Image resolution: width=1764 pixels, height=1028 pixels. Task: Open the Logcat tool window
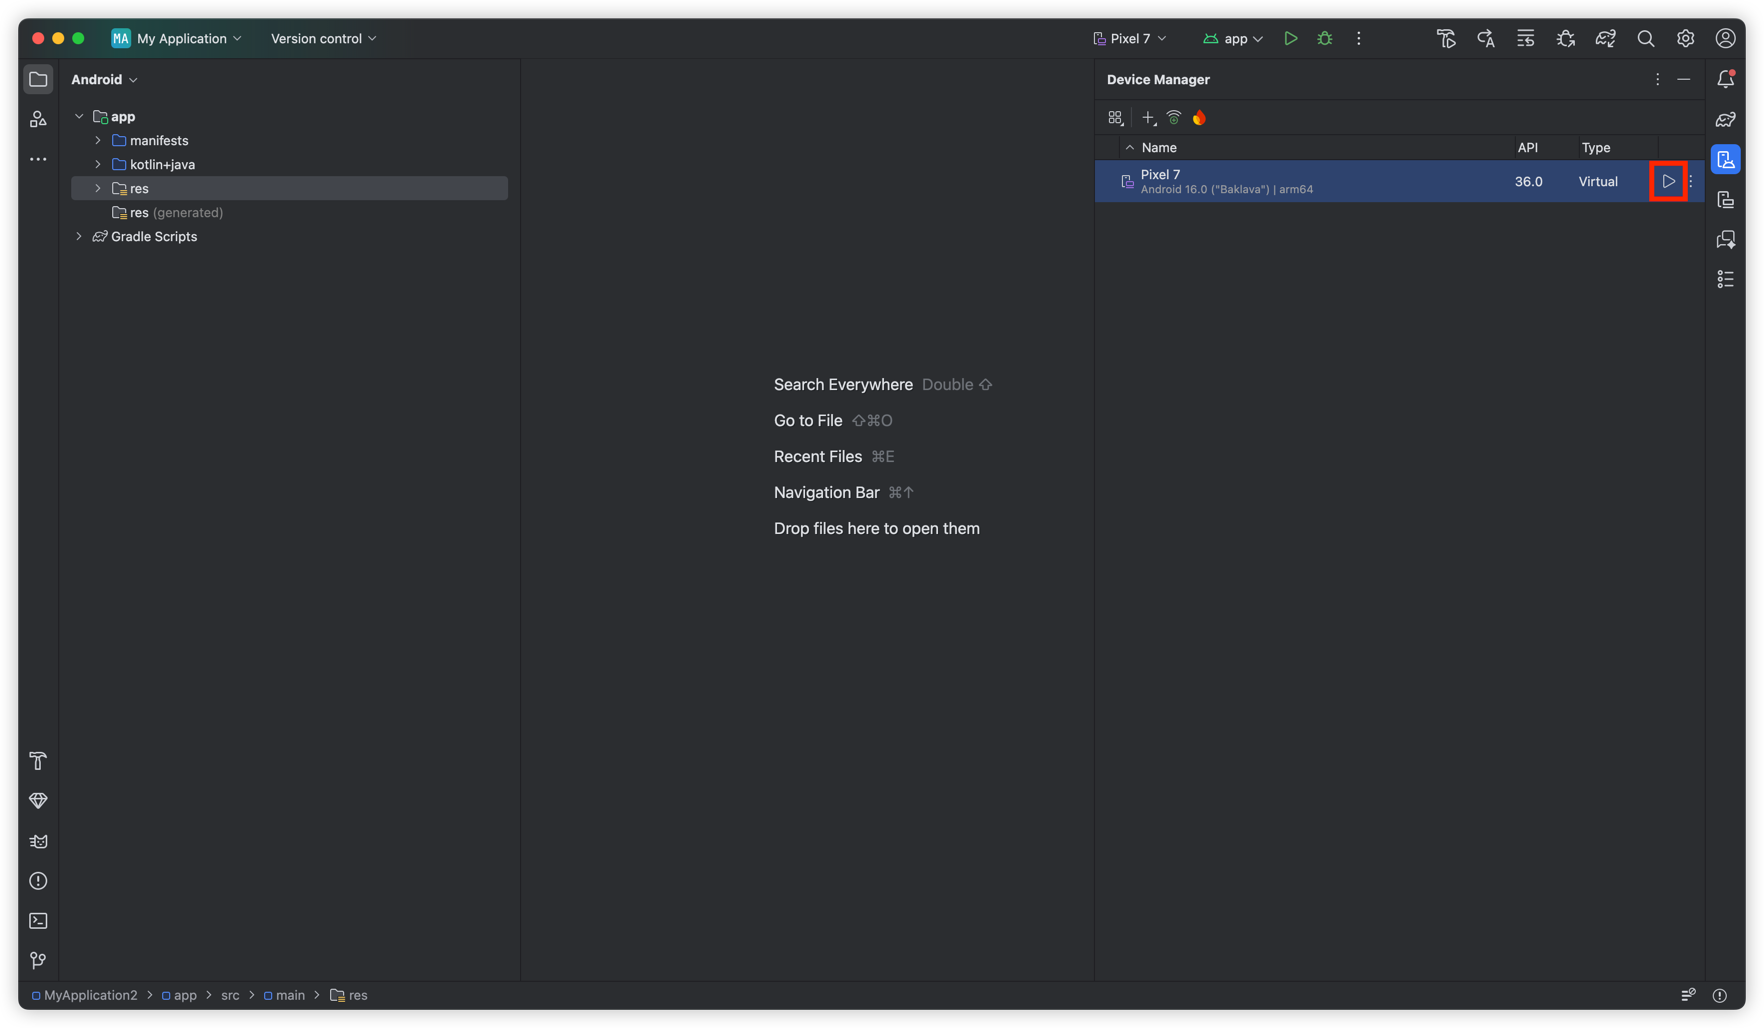(38, 841)
